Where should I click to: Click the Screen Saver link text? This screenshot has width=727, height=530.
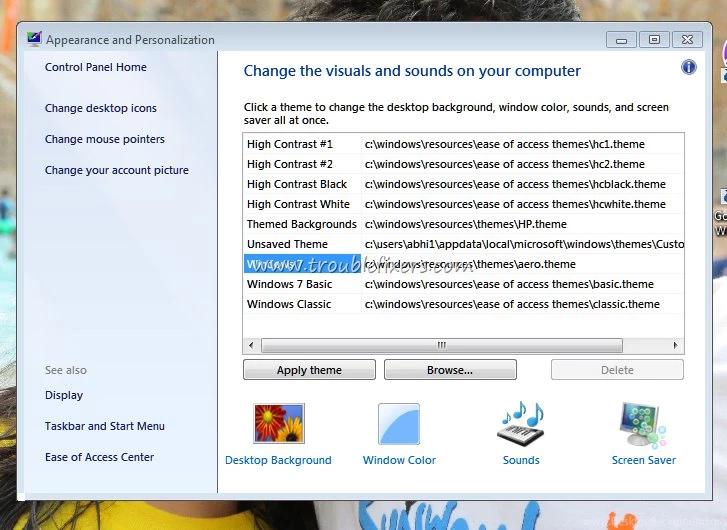point(644,460)
